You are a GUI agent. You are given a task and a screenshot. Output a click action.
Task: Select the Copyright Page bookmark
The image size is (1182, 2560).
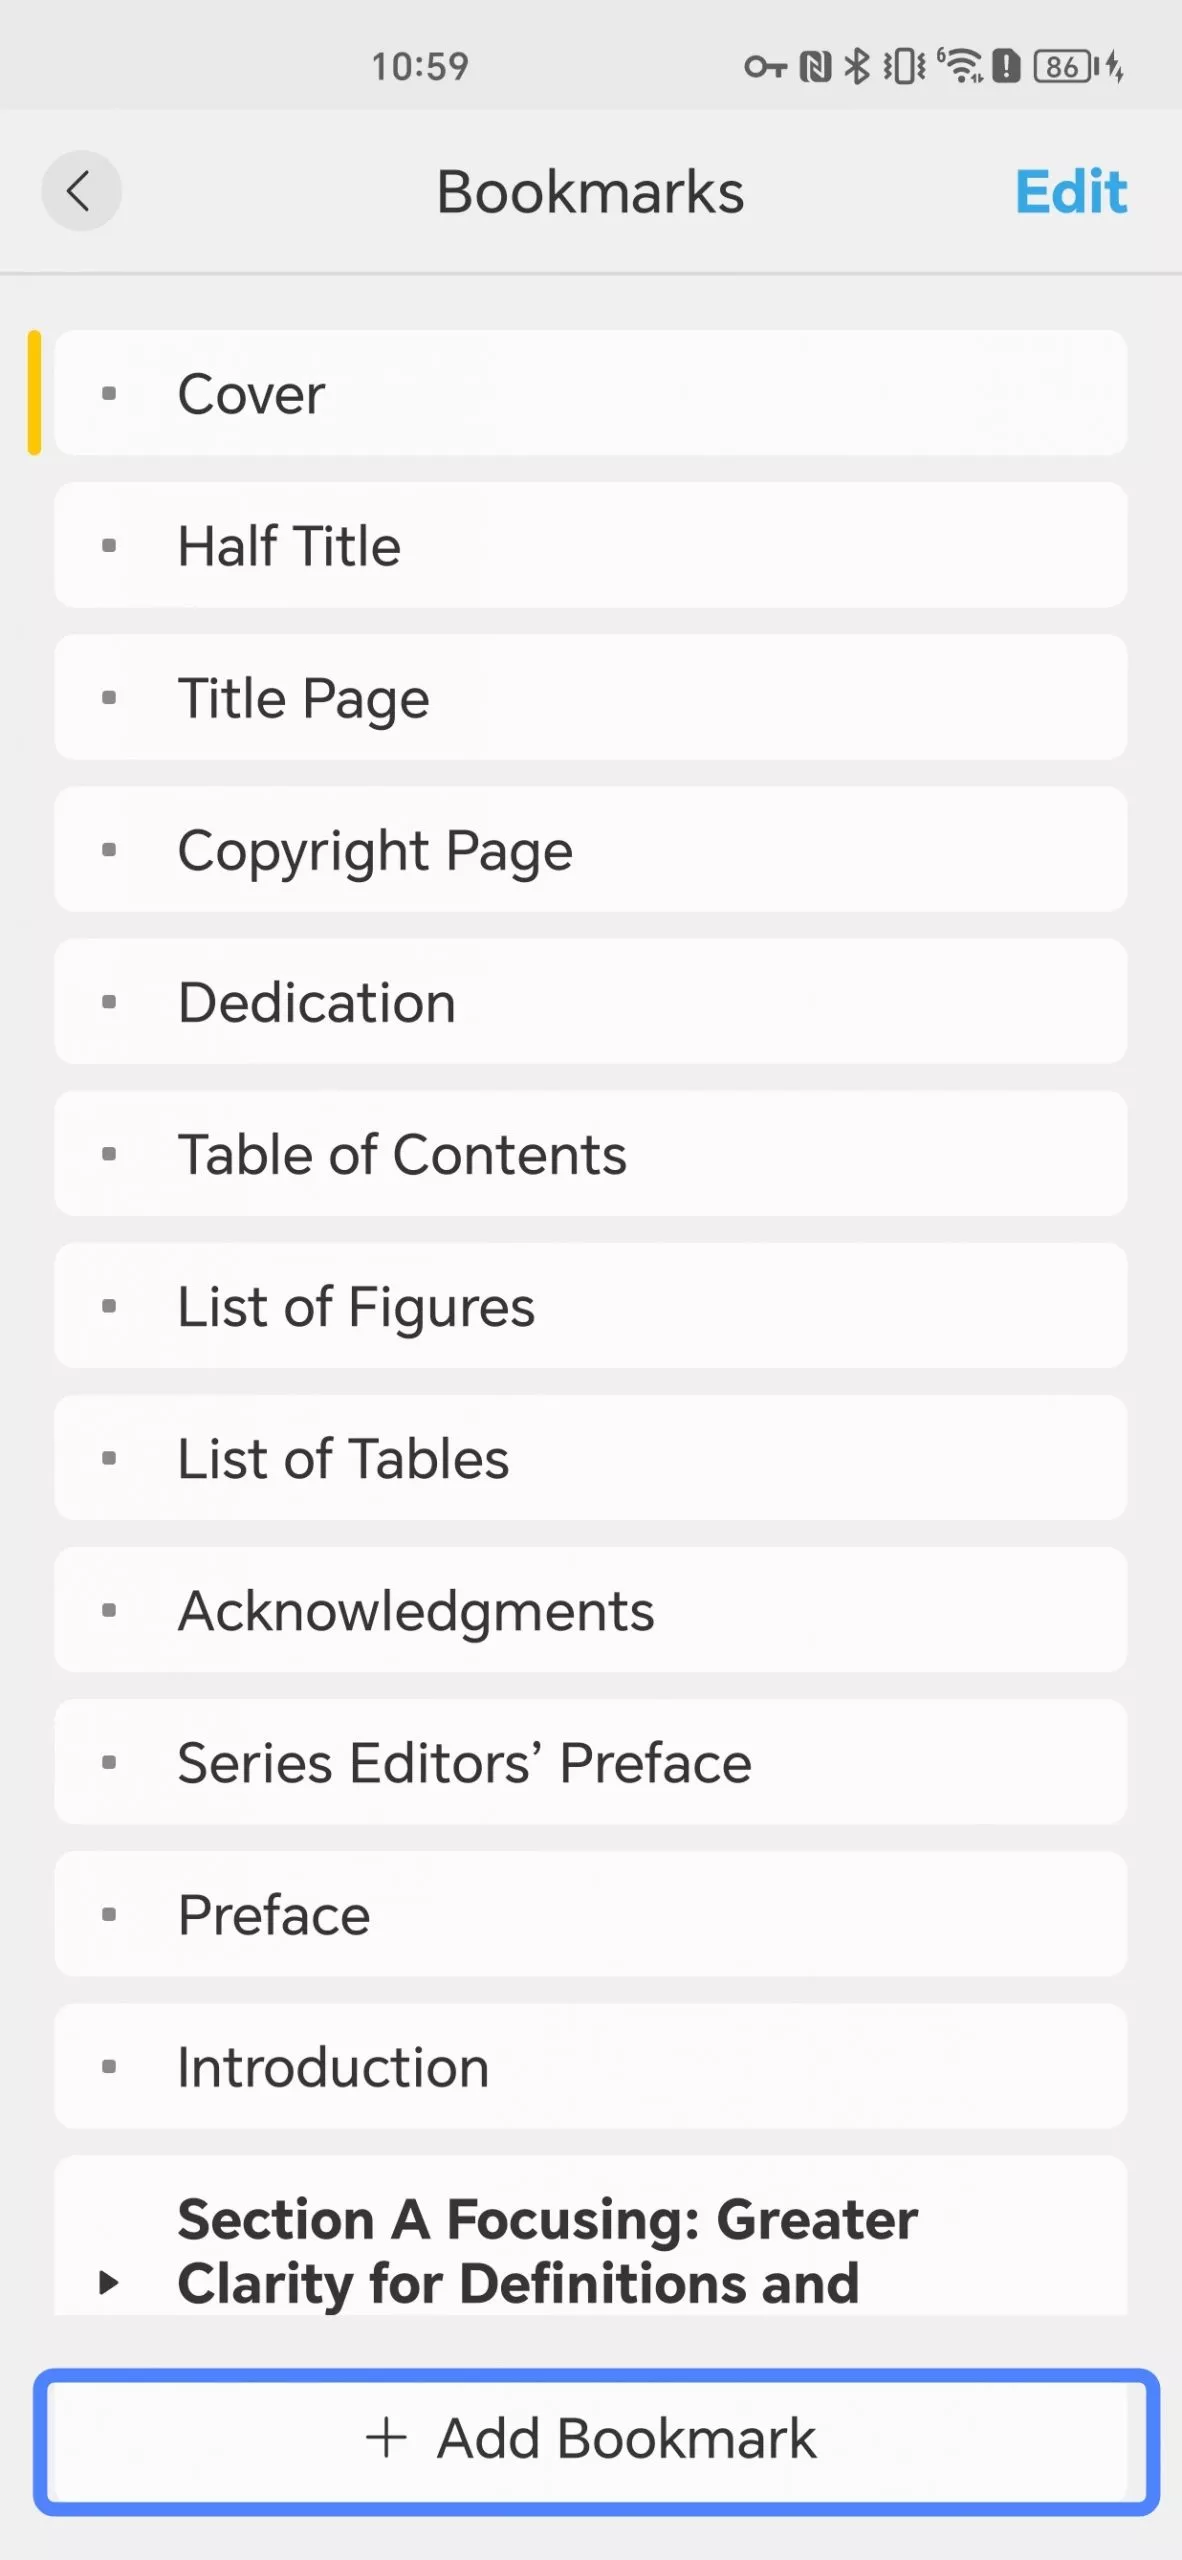coord(591,849)
